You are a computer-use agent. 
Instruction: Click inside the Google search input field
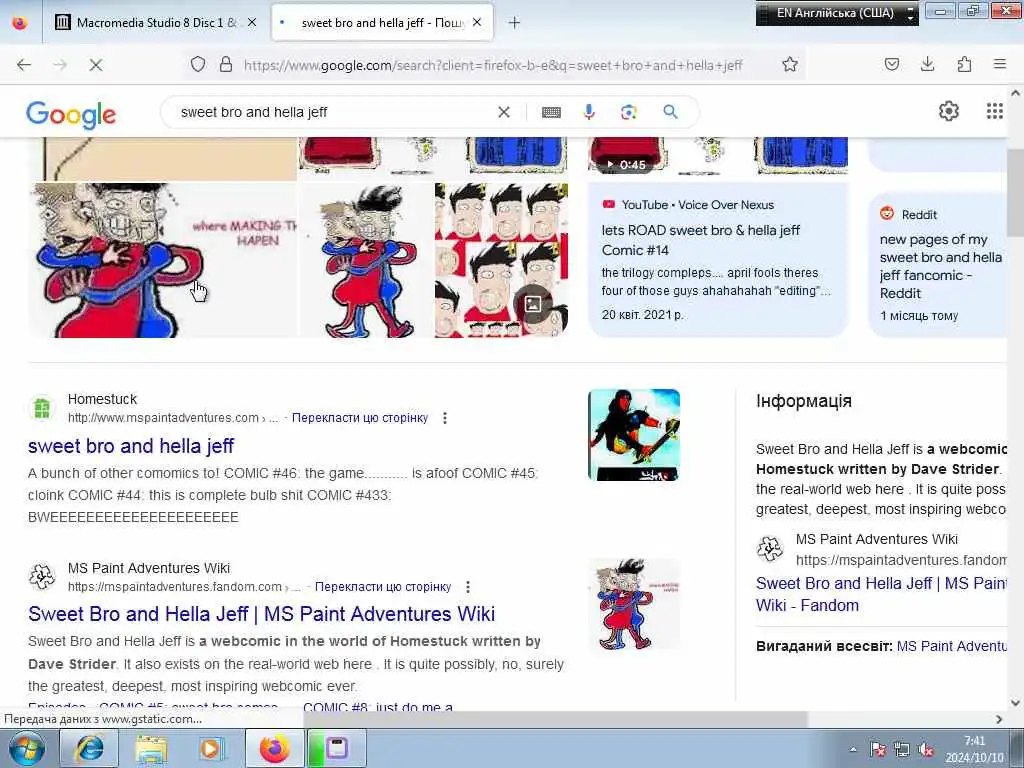[333, 112]
